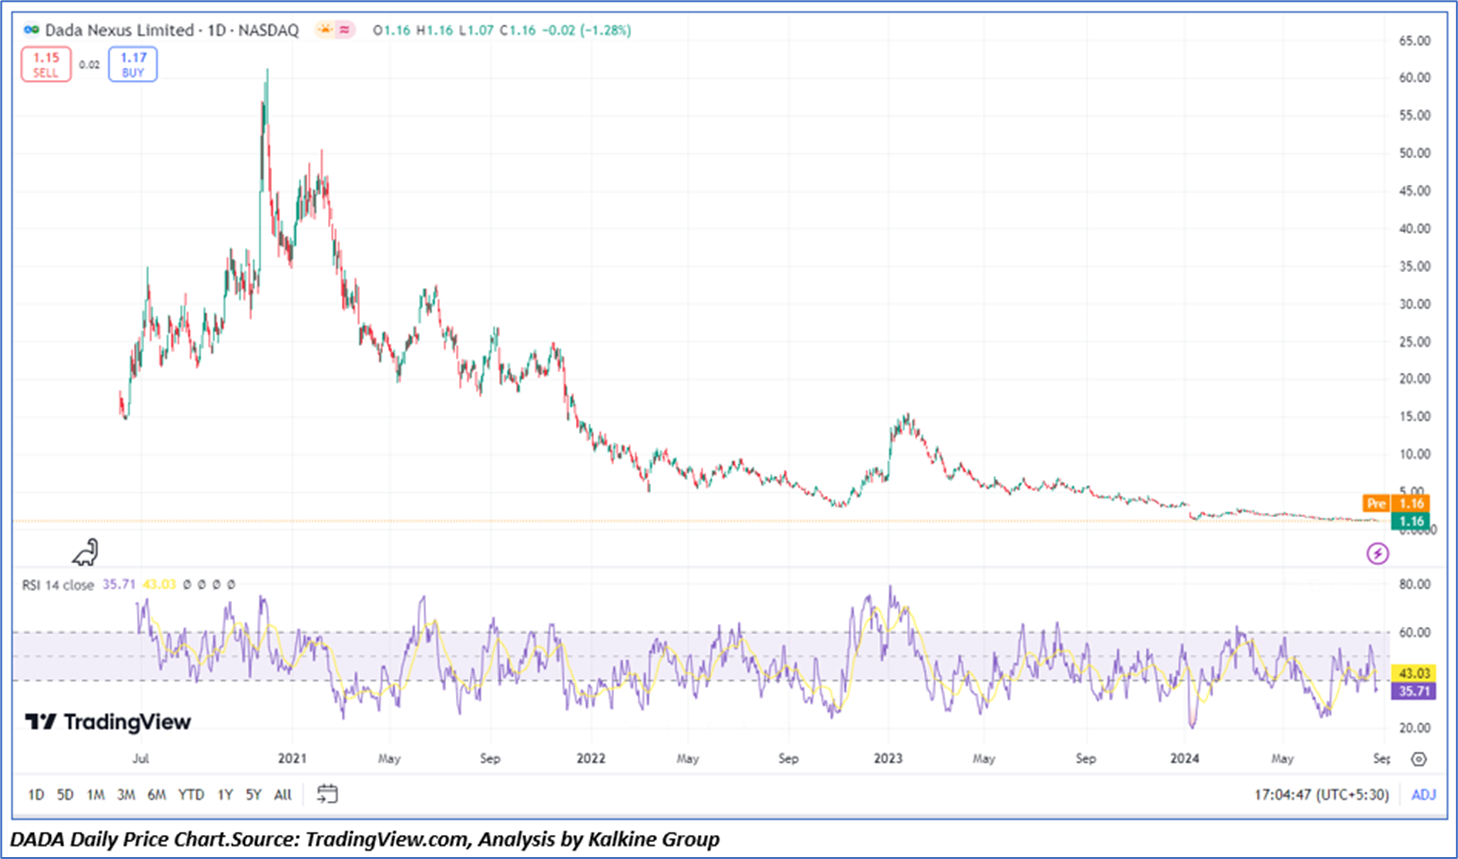This screenshot has width=1458, height=859.
Task: Click the 30.00 price axis label
Action: 1415,304
